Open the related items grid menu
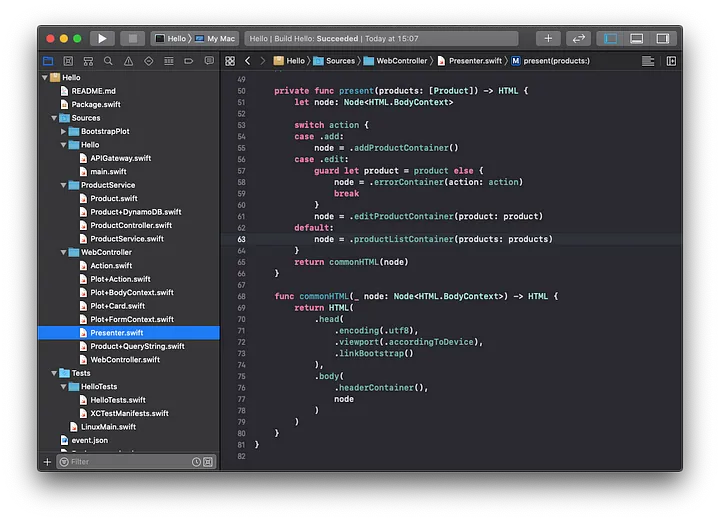The image size is (720, 521). [x=230, y=61]
